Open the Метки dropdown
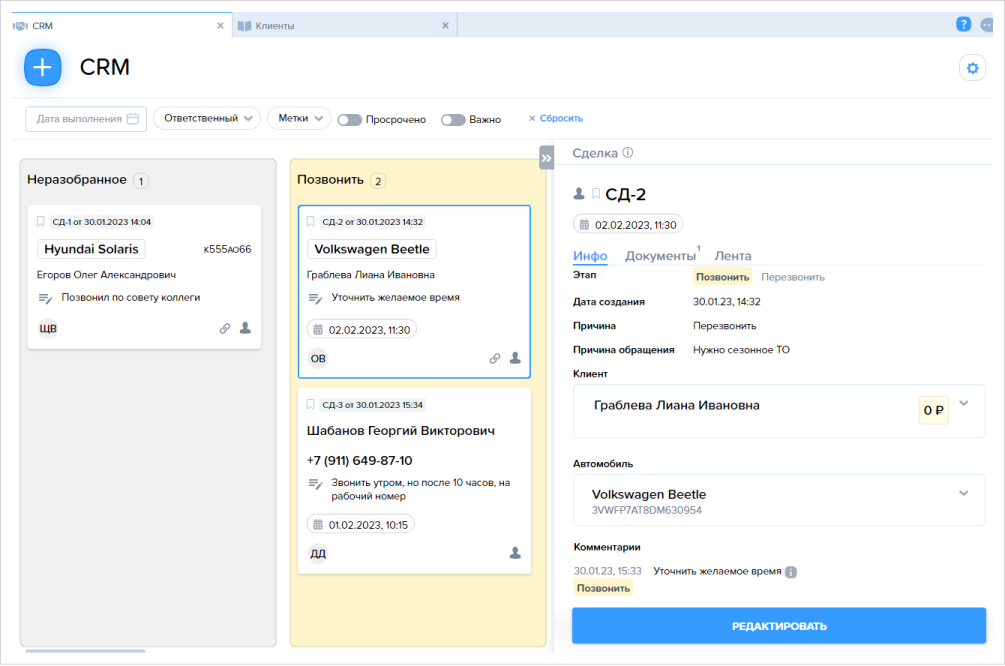 pos(299,119)
